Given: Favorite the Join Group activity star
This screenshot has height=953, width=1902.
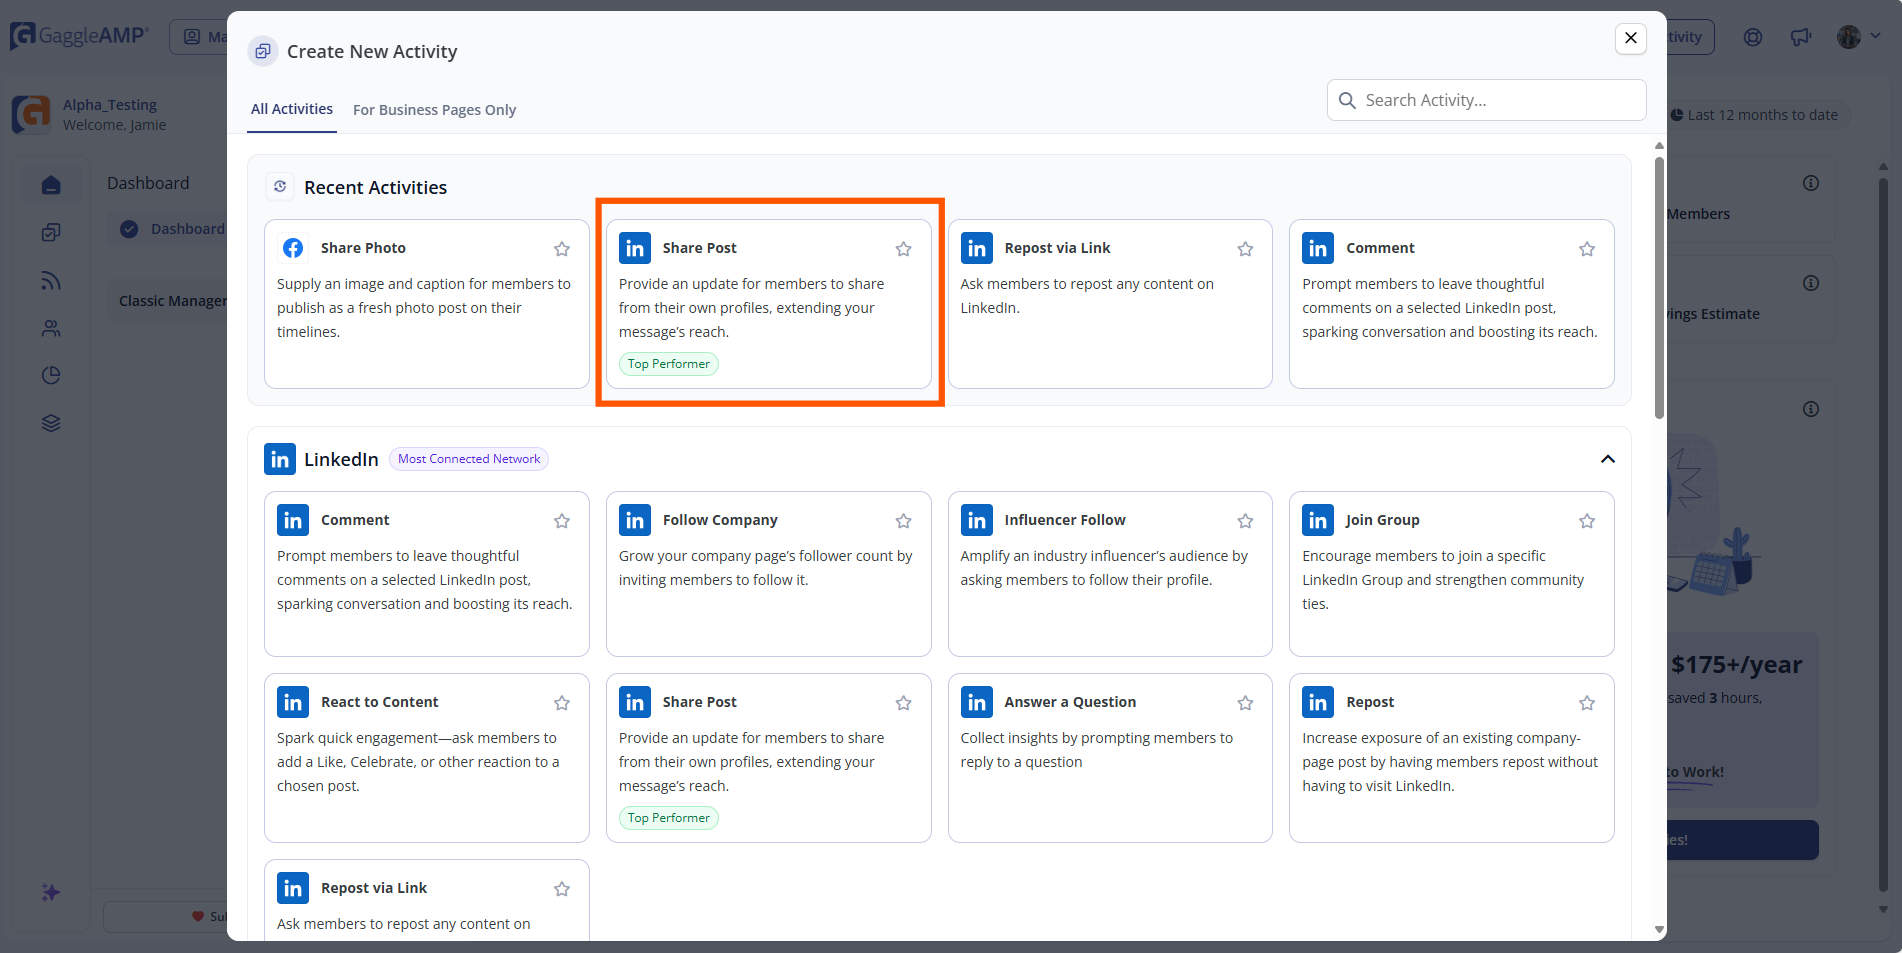Looking at the screenshot, I should 1586,521.
